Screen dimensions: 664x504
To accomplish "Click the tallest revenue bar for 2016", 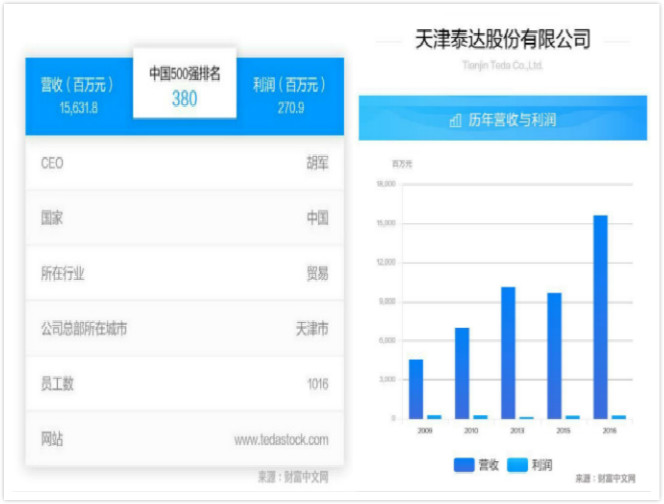I will [x=600, y=317].
